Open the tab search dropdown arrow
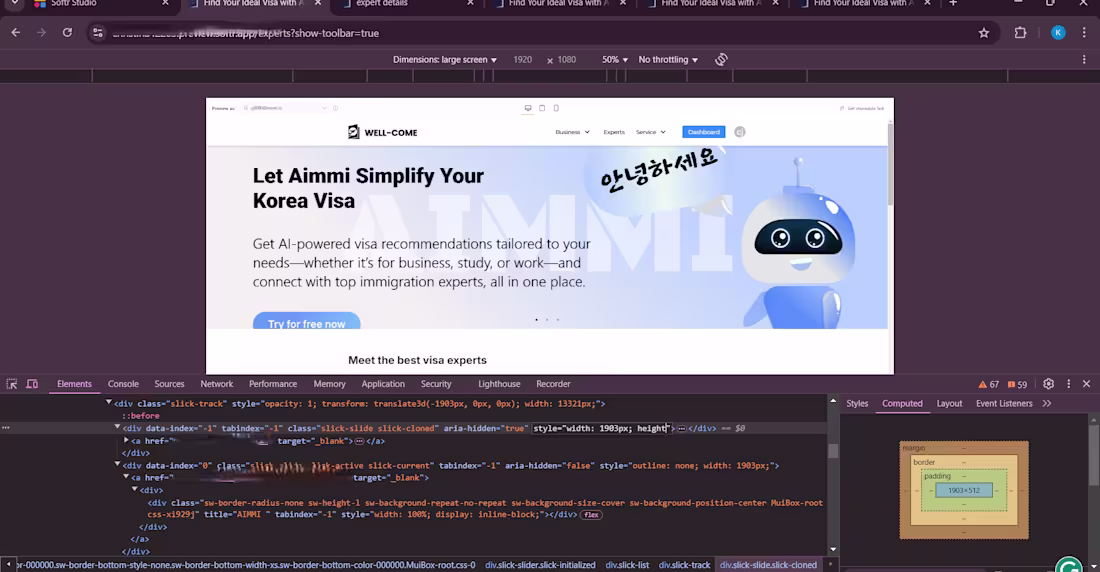Screen dimensions: 1100x572 pos(14,4)
